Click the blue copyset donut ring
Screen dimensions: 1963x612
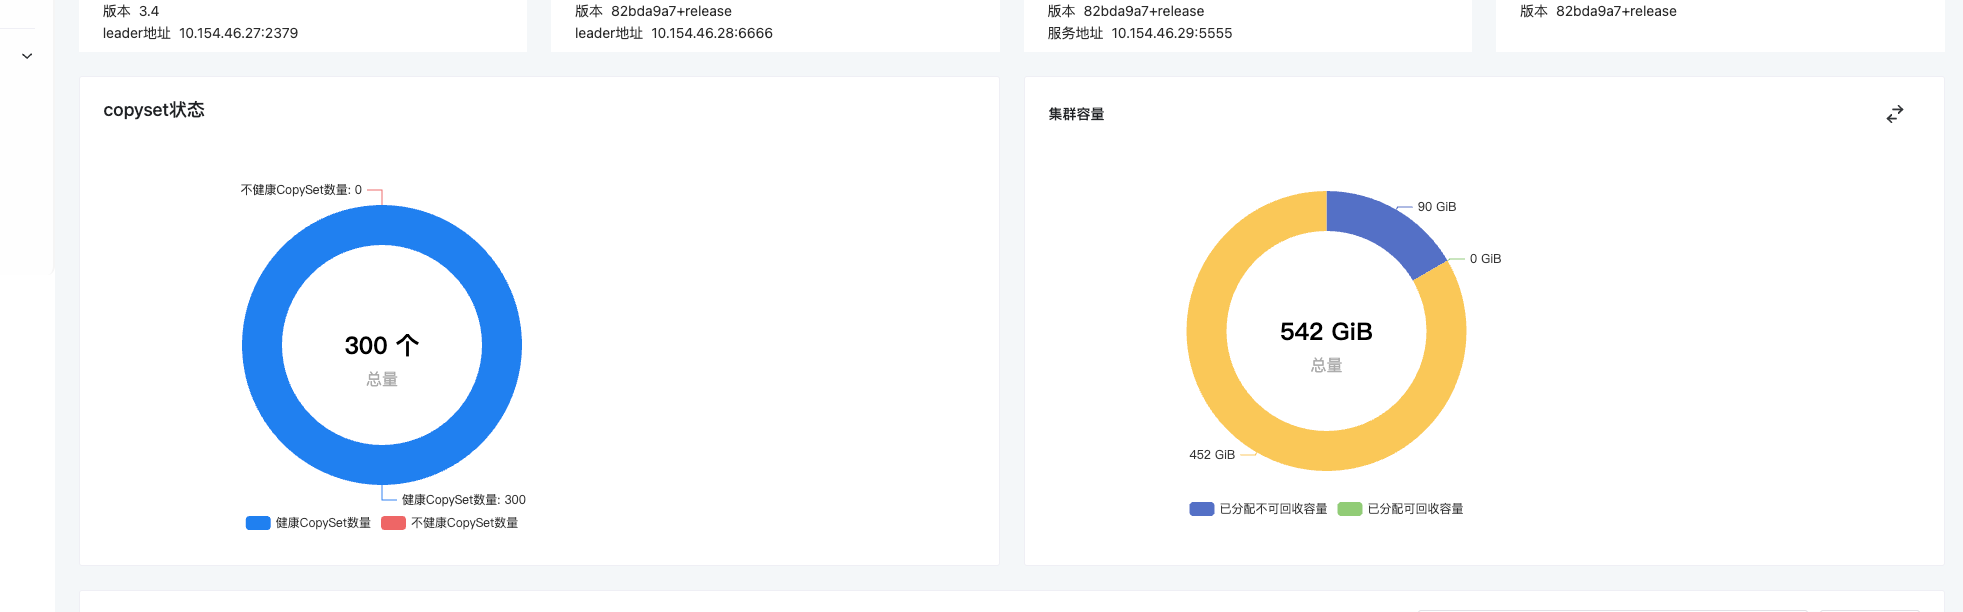tap(262, 345)
